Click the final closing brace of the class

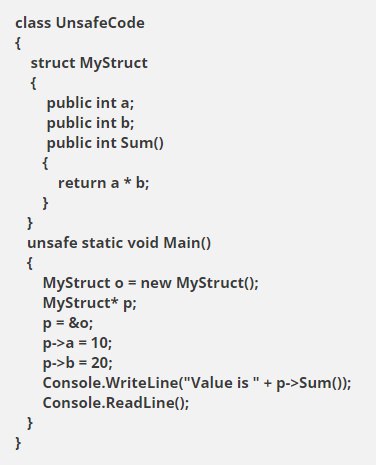coord(18,443)
